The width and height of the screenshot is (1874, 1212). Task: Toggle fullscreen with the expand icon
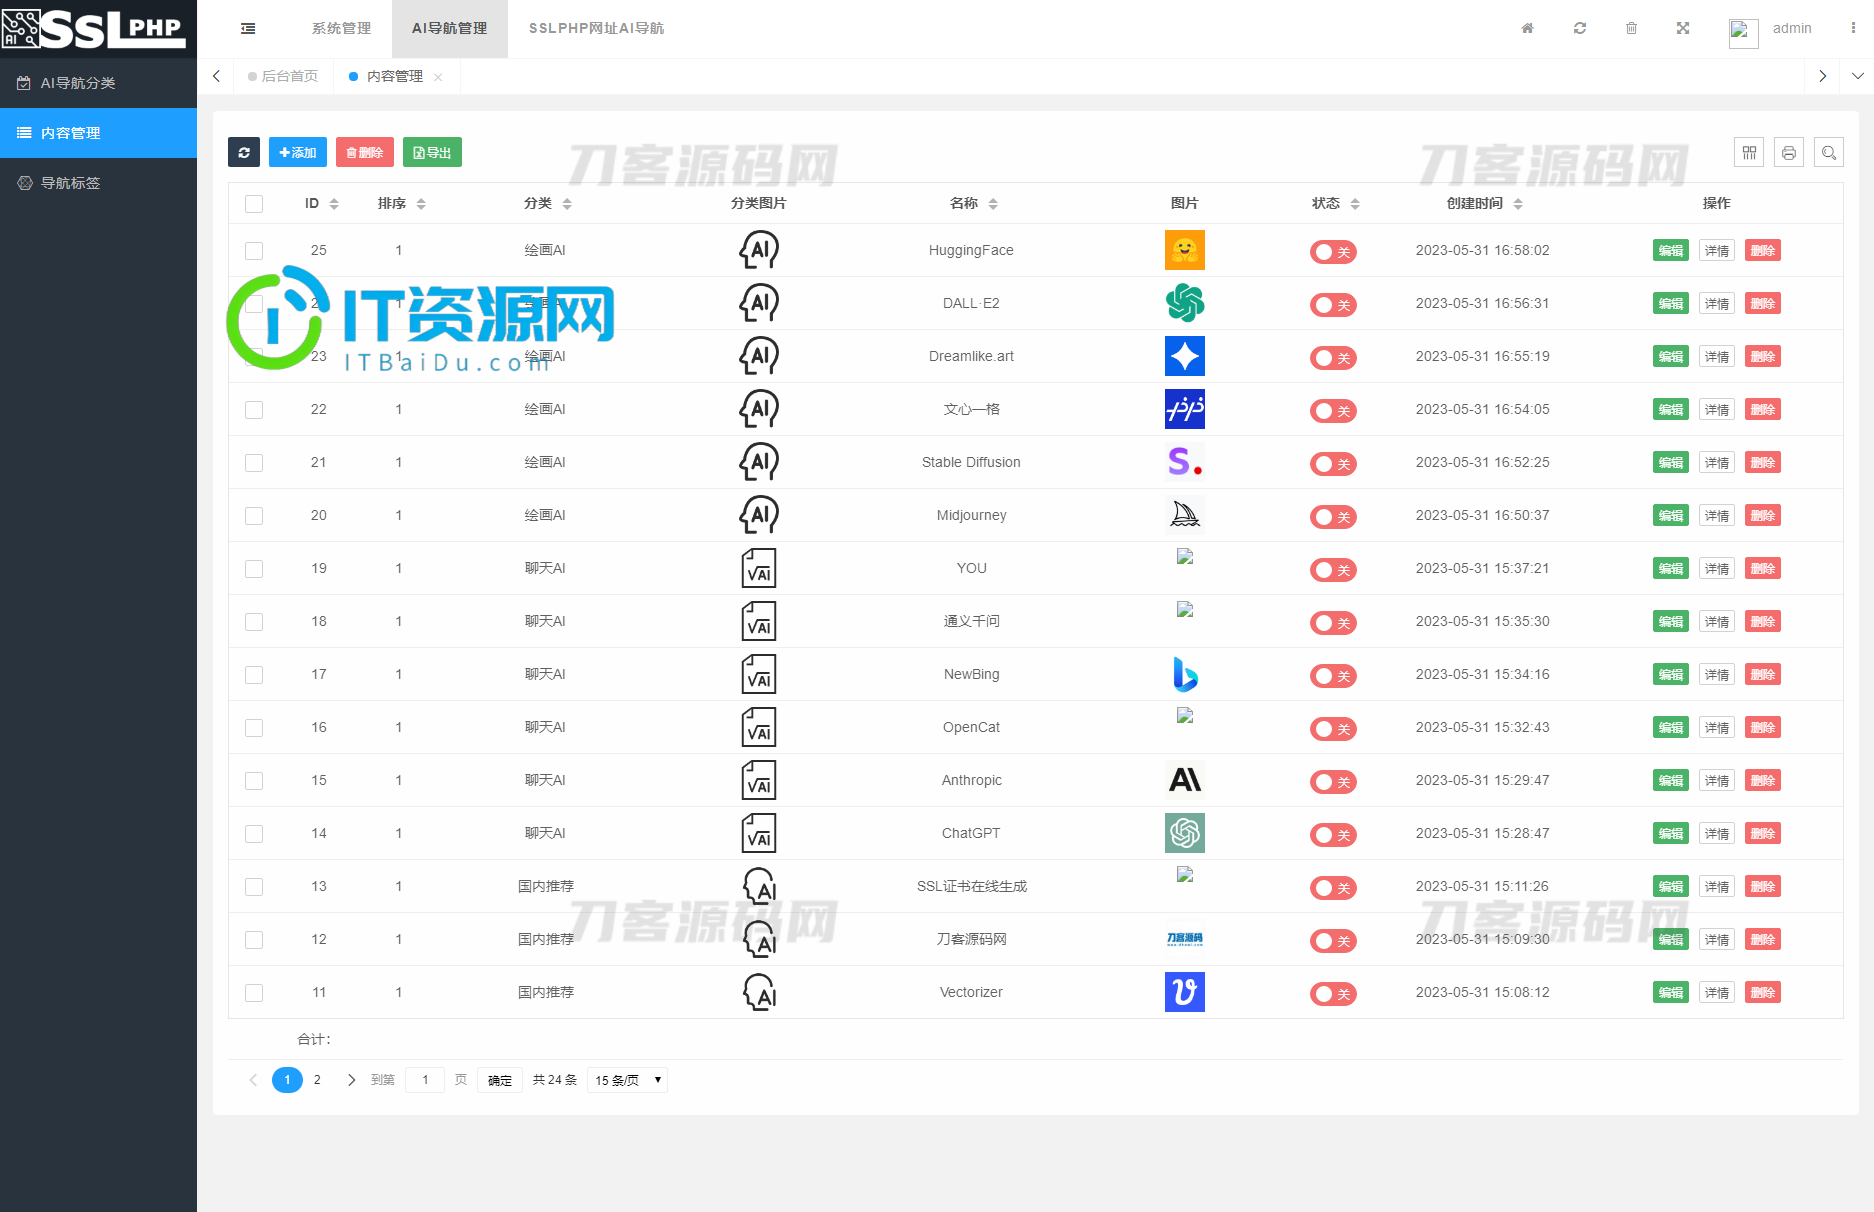[x=1683, y=28]
